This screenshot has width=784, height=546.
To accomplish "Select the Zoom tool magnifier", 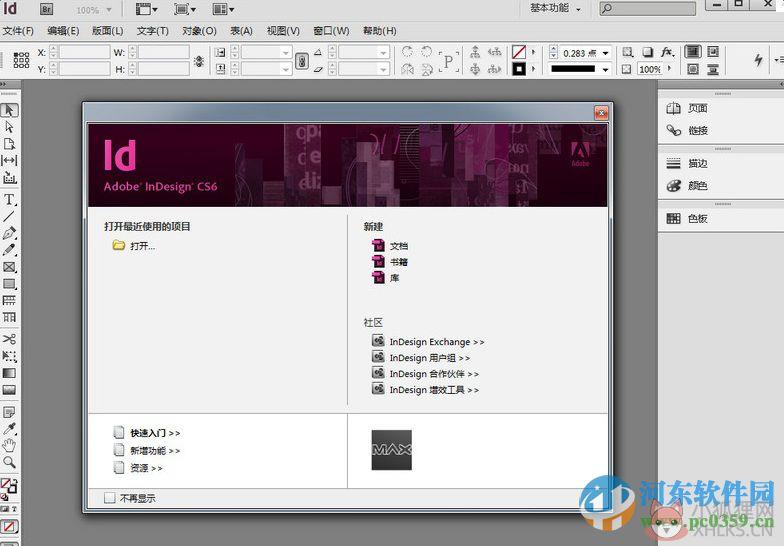I will (x=9, y=462).
